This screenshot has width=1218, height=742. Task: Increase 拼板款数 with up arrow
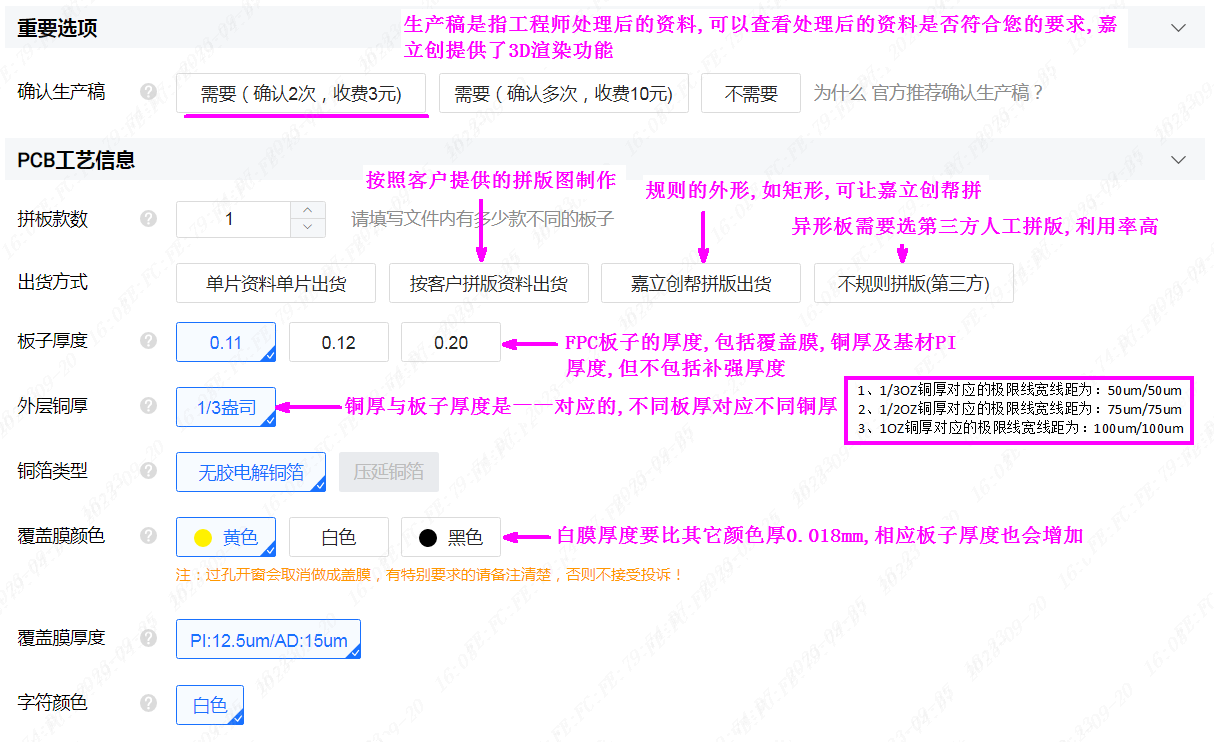click(x=307, y=211)
